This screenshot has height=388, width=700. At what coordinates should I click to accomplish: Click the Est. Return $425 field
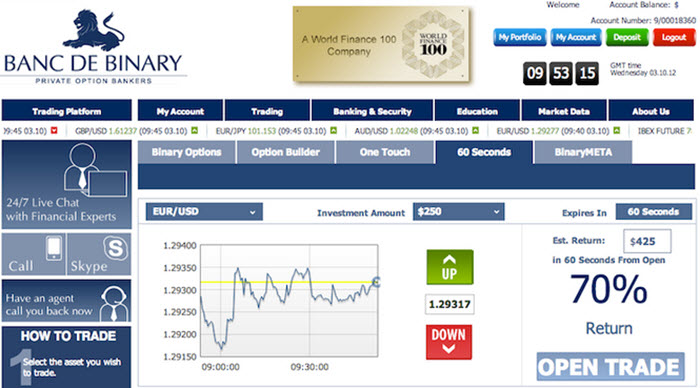[647, 241]
